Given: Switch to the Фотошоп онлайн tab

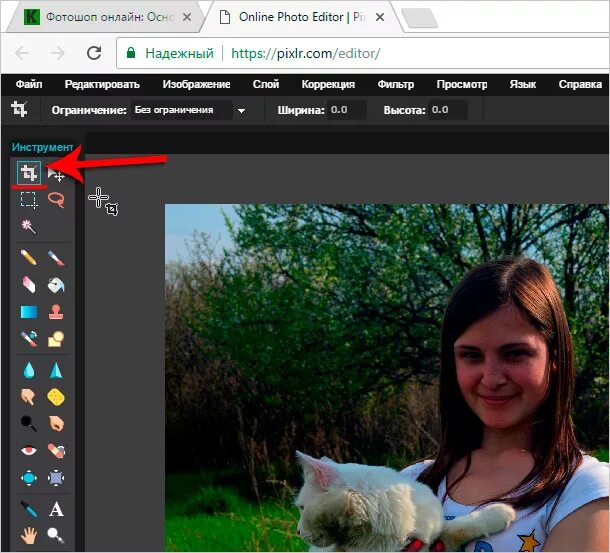Looking at the screenshot, I should click(x=105, y=17).
